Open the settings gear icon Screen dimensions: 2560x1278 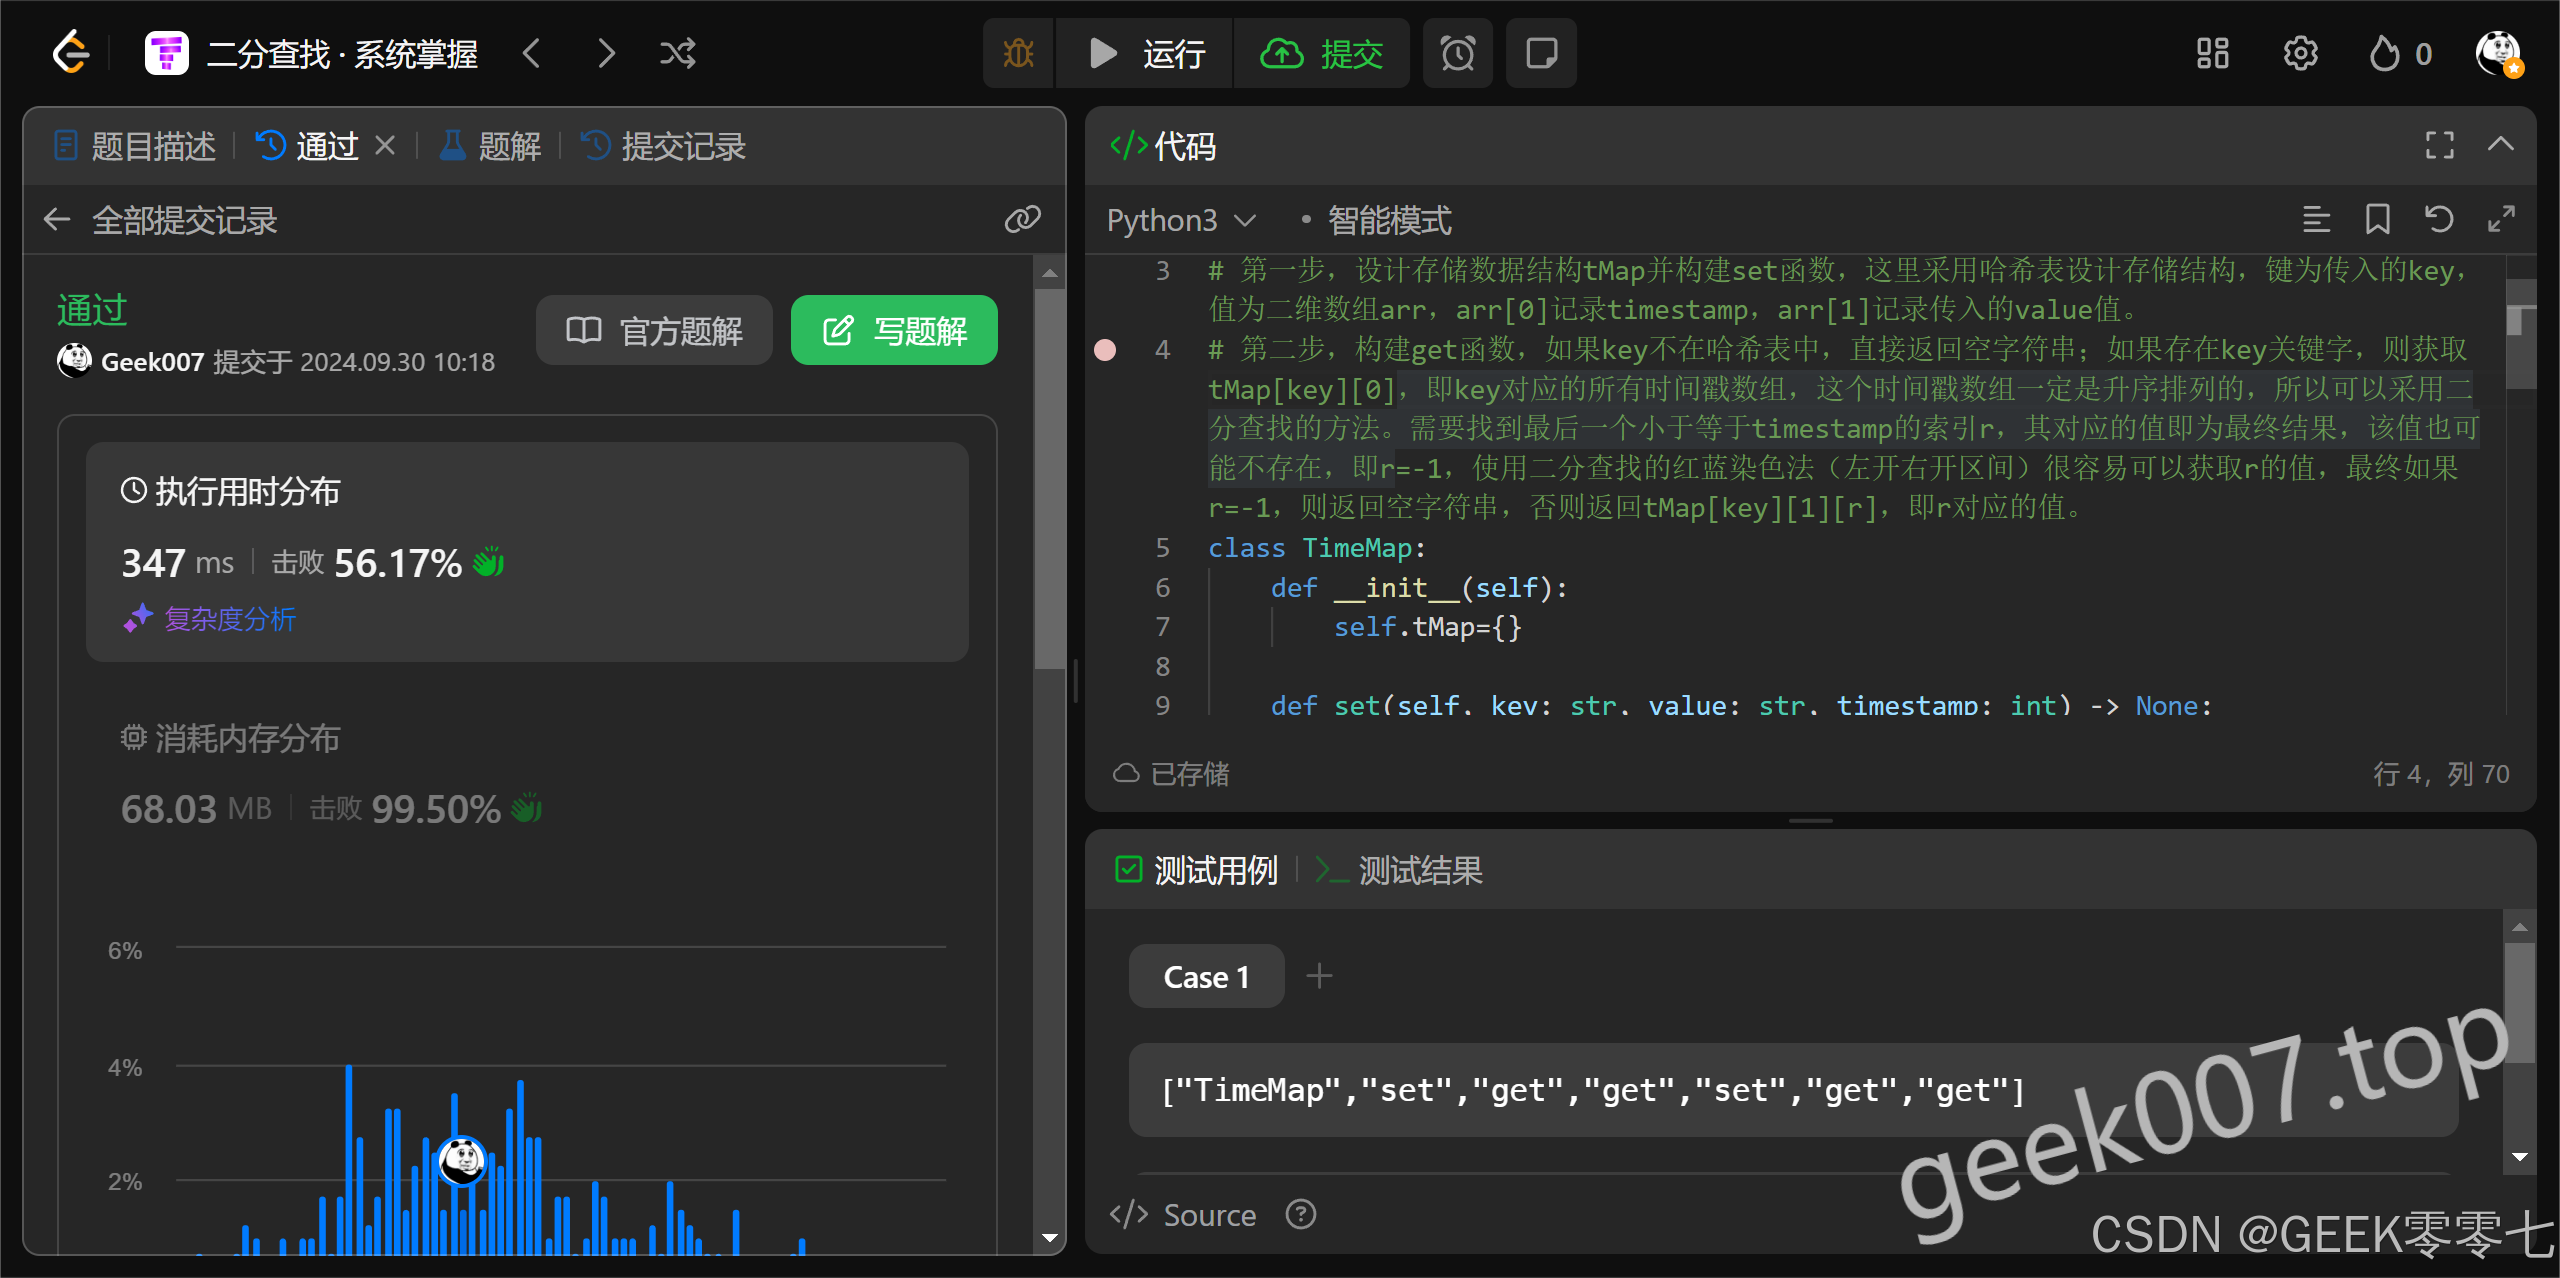click(x=2300, y=53)
